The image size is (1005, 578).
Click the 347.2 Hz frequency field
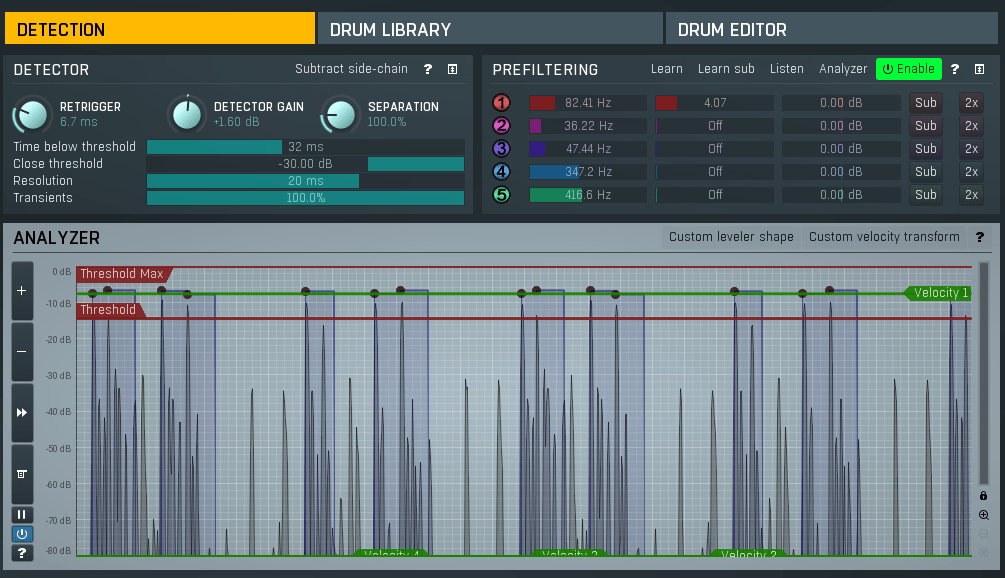click(588, 172)
